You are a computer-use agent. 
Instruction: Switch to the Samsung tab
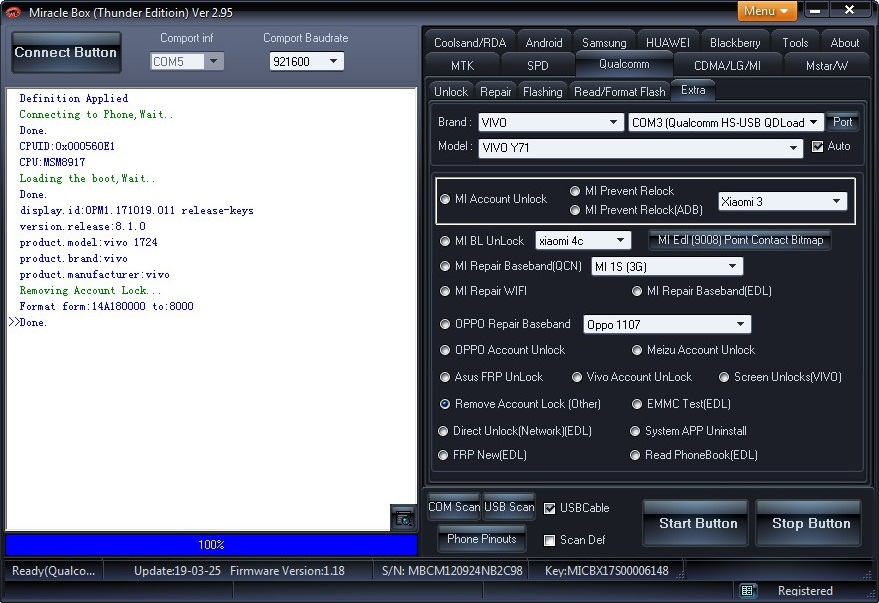604,43
